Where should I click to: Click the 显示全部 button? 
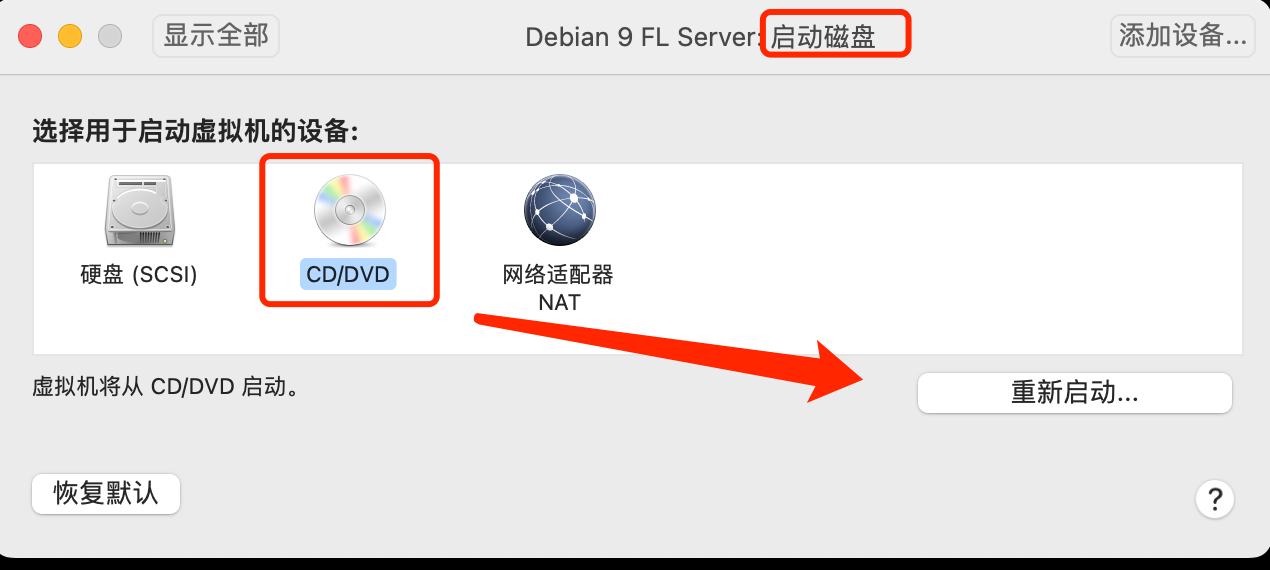(216, 36)
